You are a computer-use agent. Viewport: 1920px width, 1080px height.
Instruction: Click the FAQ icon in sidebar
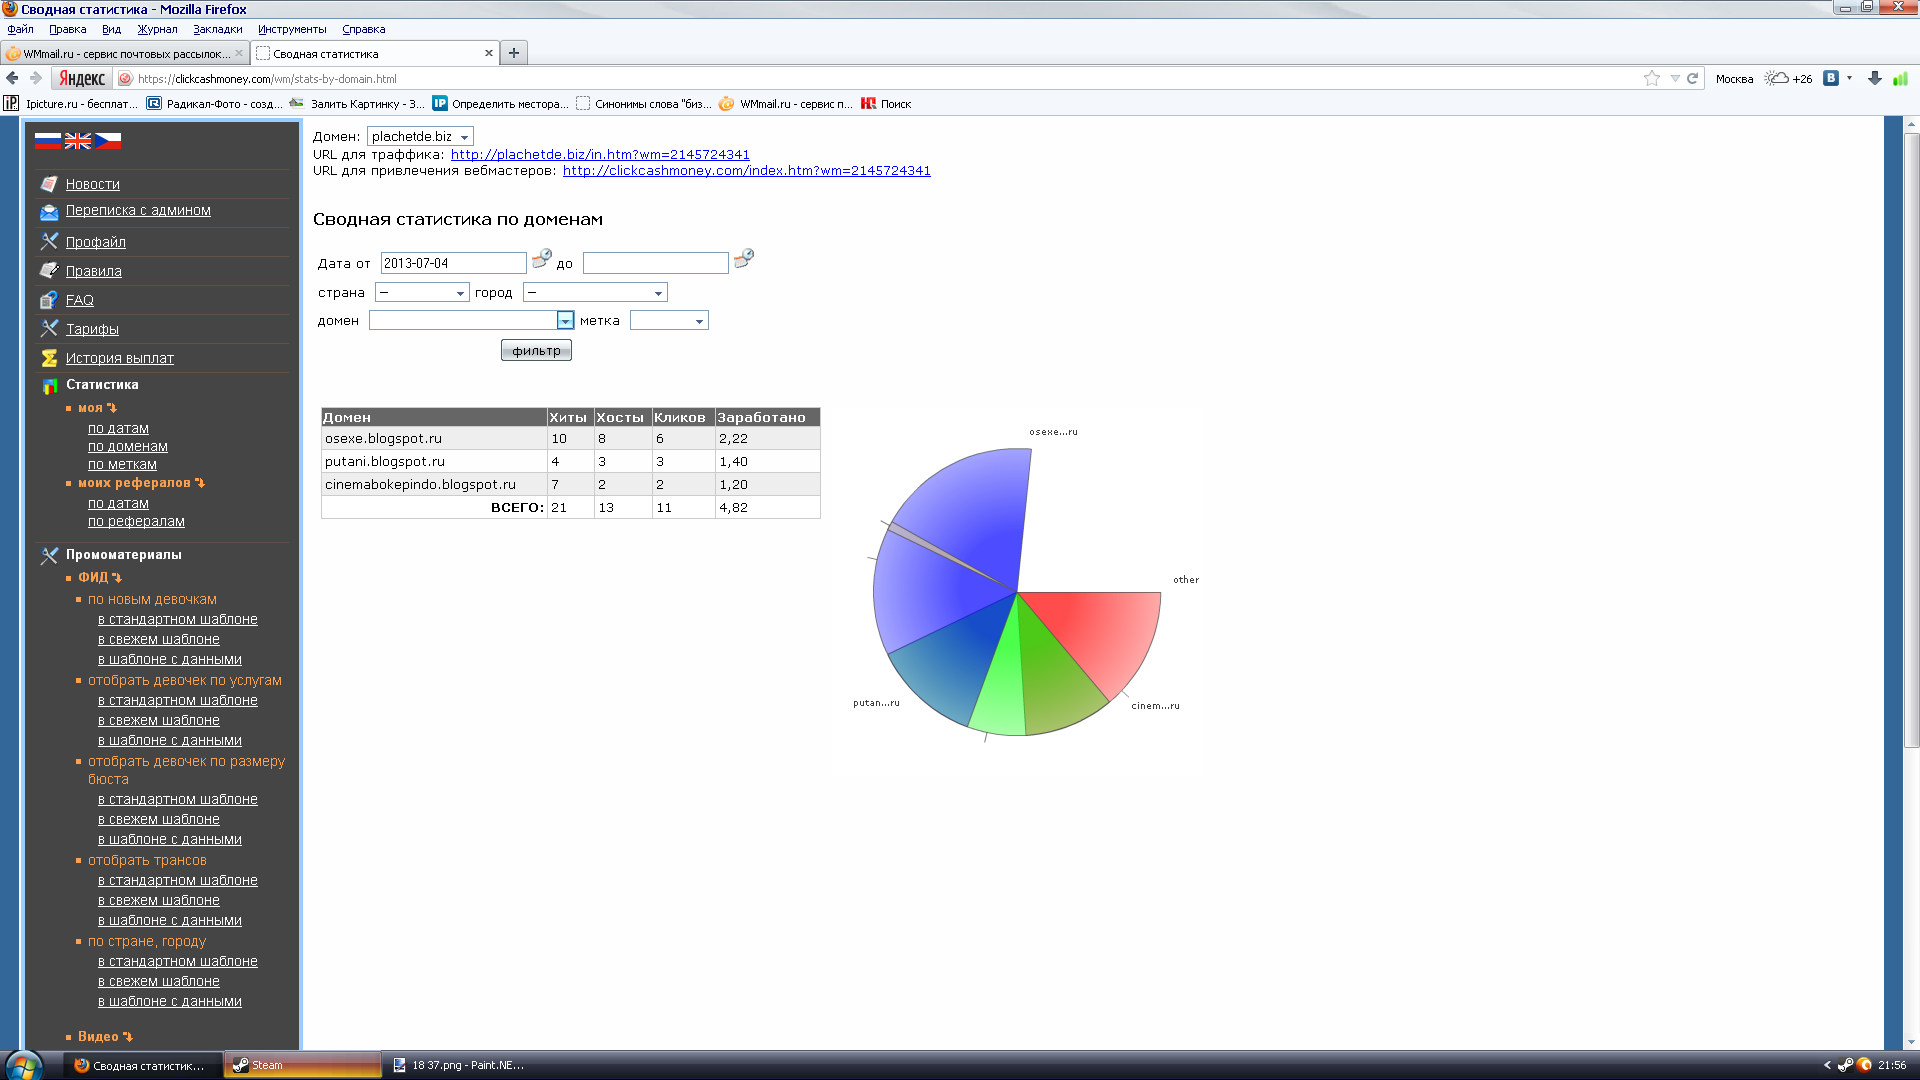(x=49, y=300)
